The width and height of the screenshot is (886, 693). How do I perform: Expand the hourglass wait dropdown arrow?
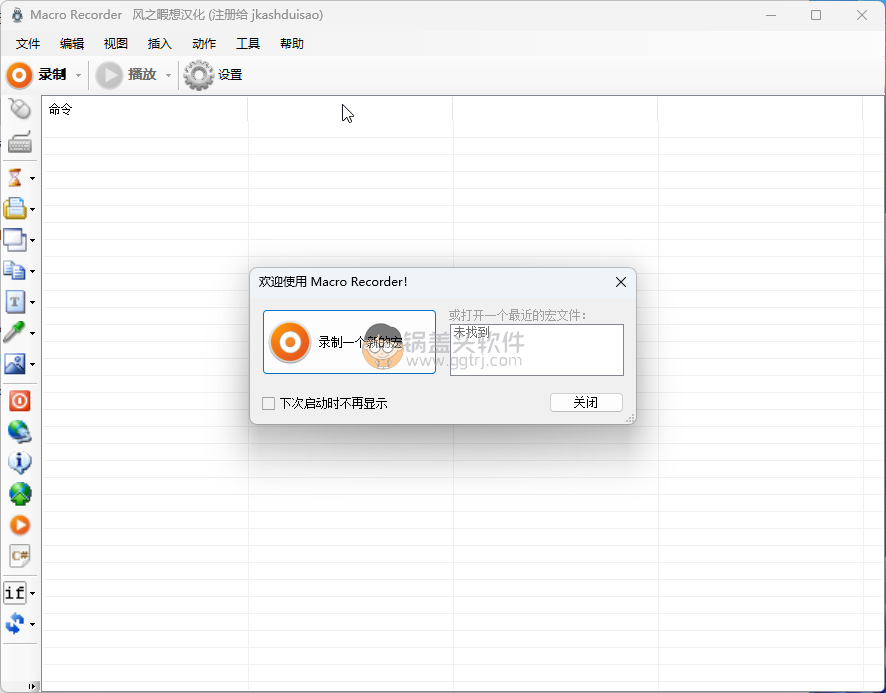click(x=33, y=179)
